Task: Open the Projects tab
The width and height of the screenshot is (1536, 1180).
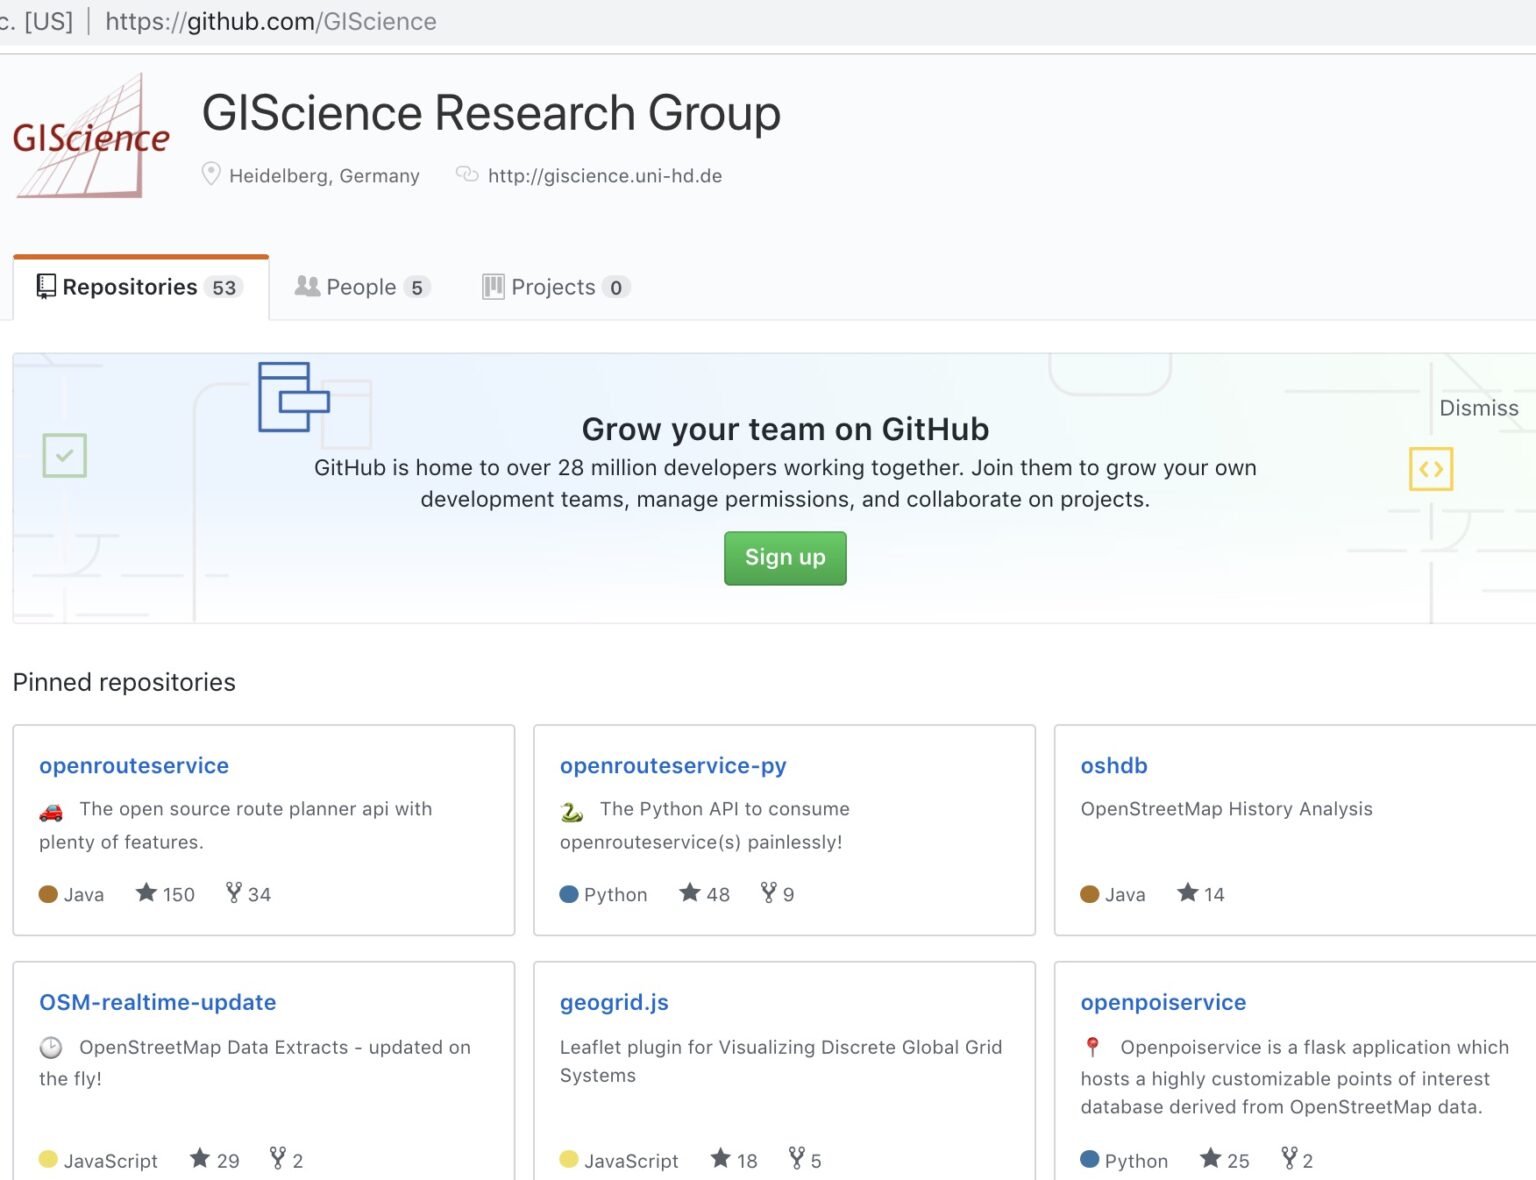Action: point(554,288)
